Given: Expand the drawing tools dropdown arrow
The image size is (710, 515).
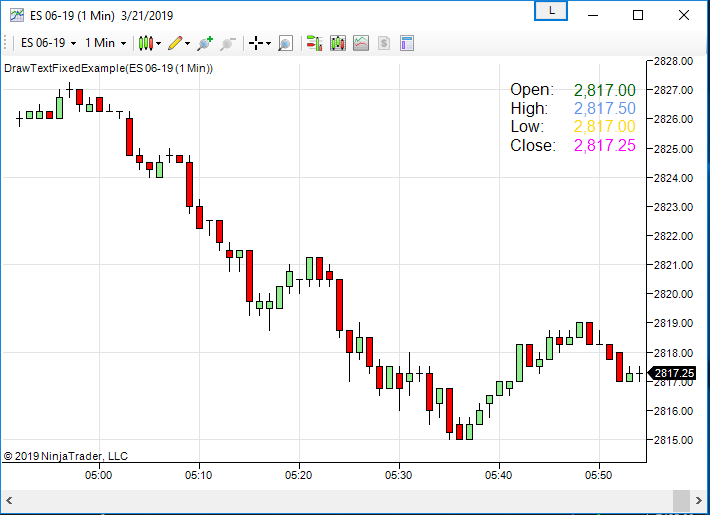Looking at the screenshot, I should (x=187, y=43).
